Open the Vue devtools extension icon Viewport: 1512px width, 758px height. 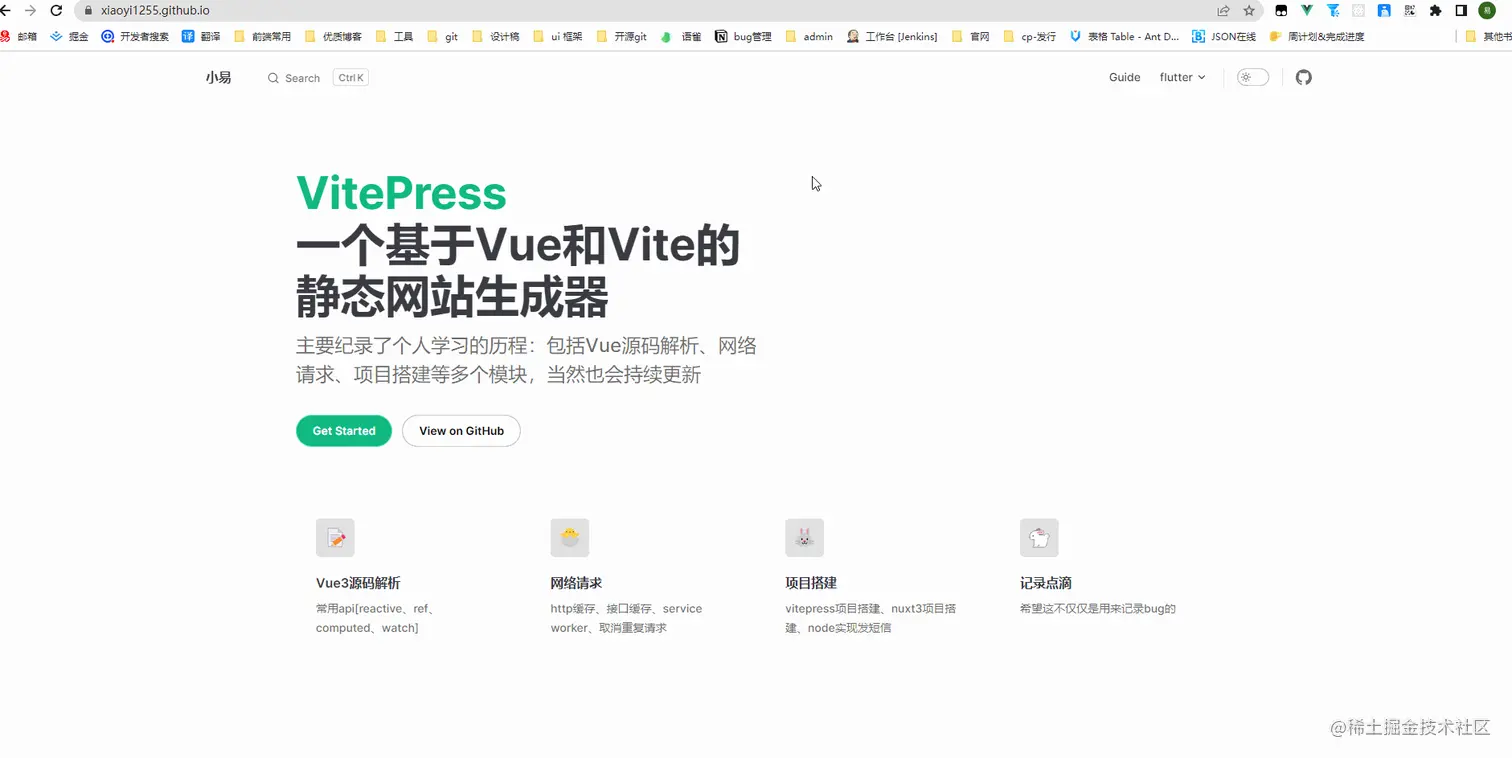(1307, 10)
